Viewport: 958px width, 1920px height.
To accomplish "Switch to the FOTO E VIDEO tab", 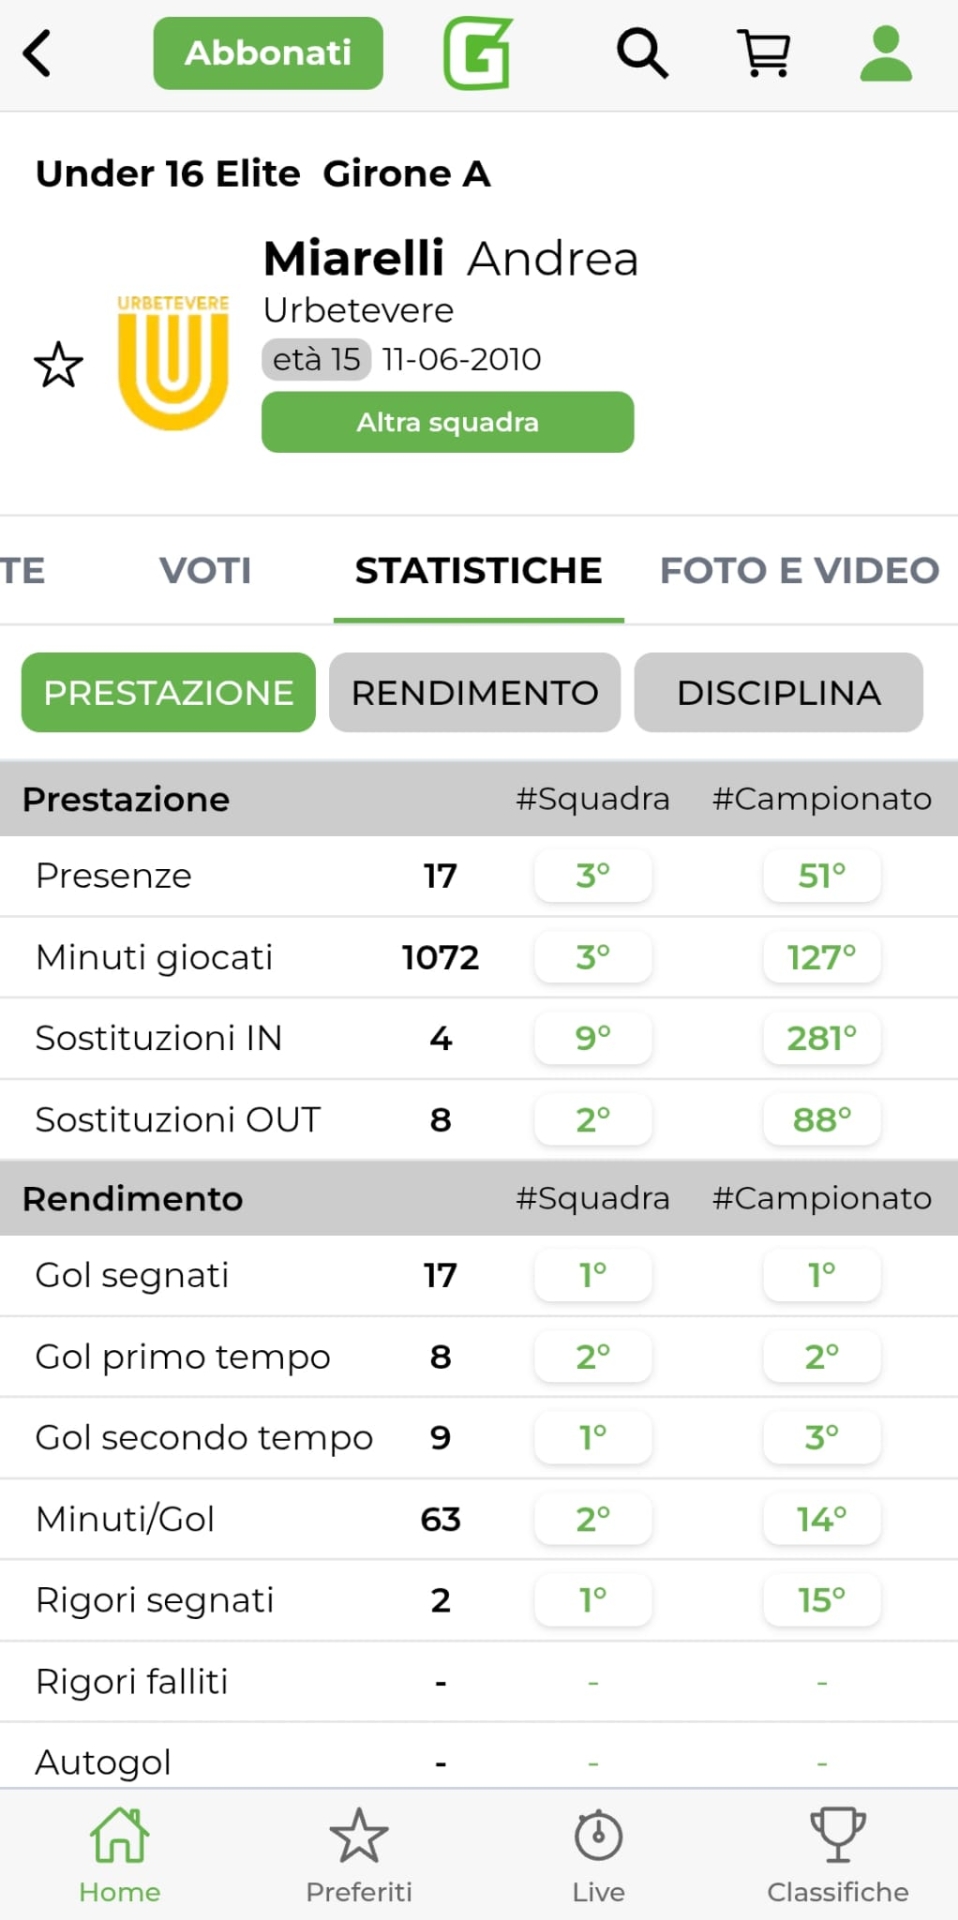I will pyautogui.click(x=799, y=571).
